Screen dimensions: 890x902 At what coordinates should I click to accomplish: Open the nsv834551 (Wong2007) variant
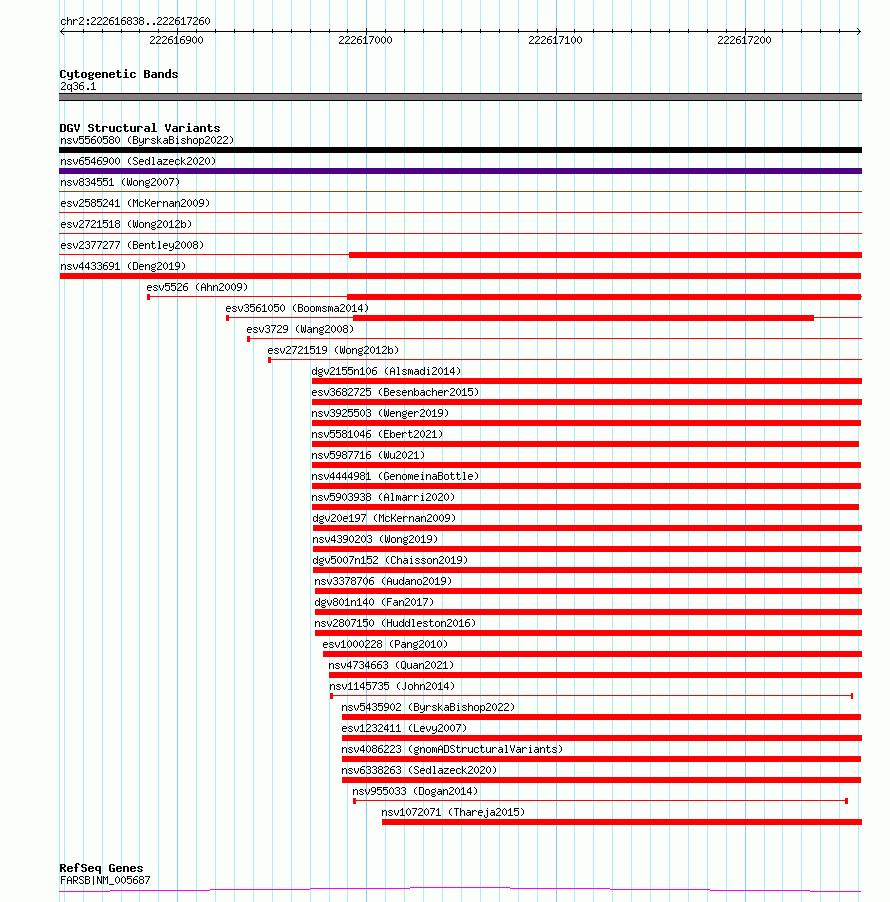coord(120,182)
